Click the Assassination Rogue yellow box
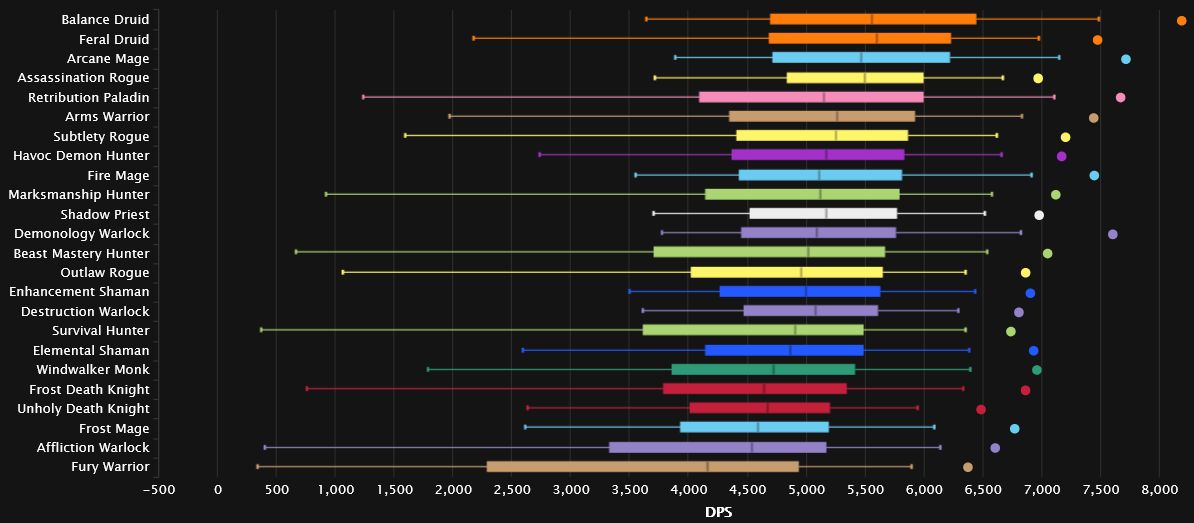The height and width of the screenshot is (523, 1194). tap(855, 78)
